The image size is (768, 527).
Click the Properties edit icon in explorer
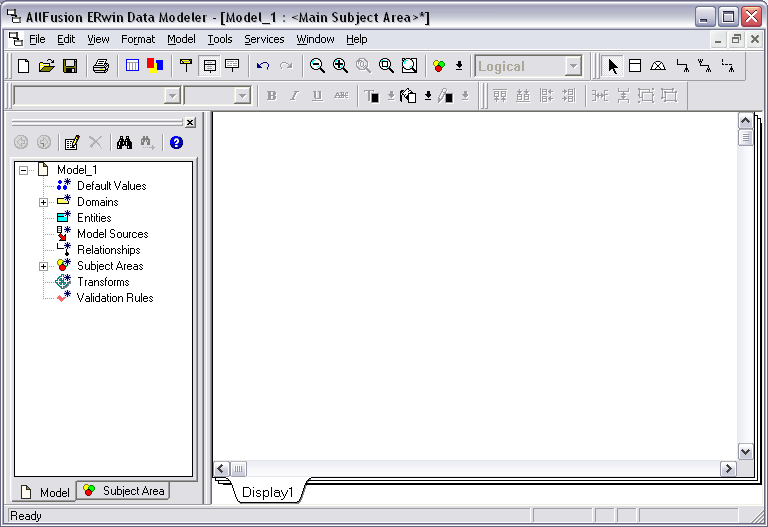click(72, 143)
